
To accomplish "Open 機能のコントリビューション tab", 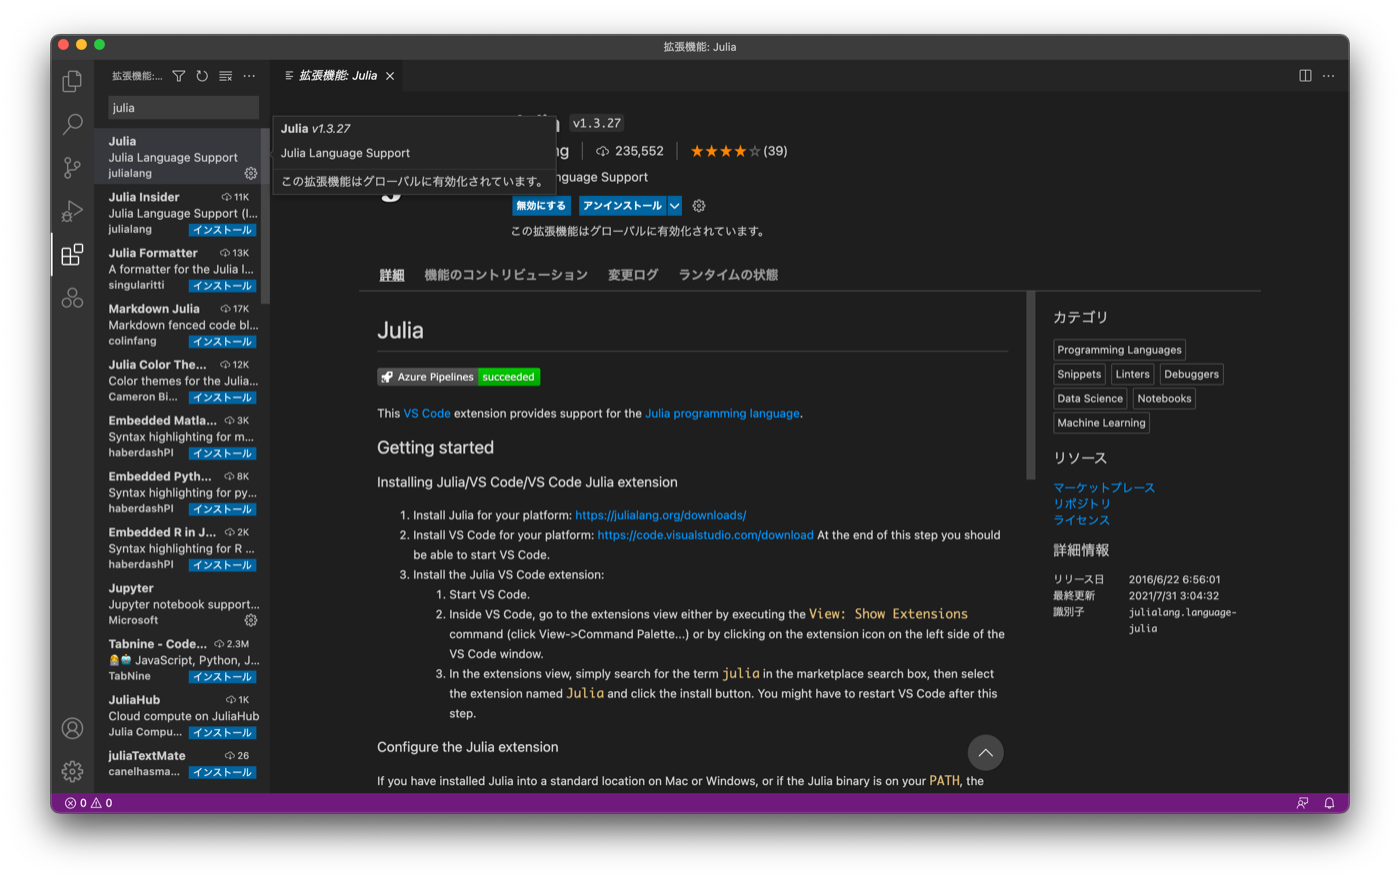I will [x=506, y=275].
